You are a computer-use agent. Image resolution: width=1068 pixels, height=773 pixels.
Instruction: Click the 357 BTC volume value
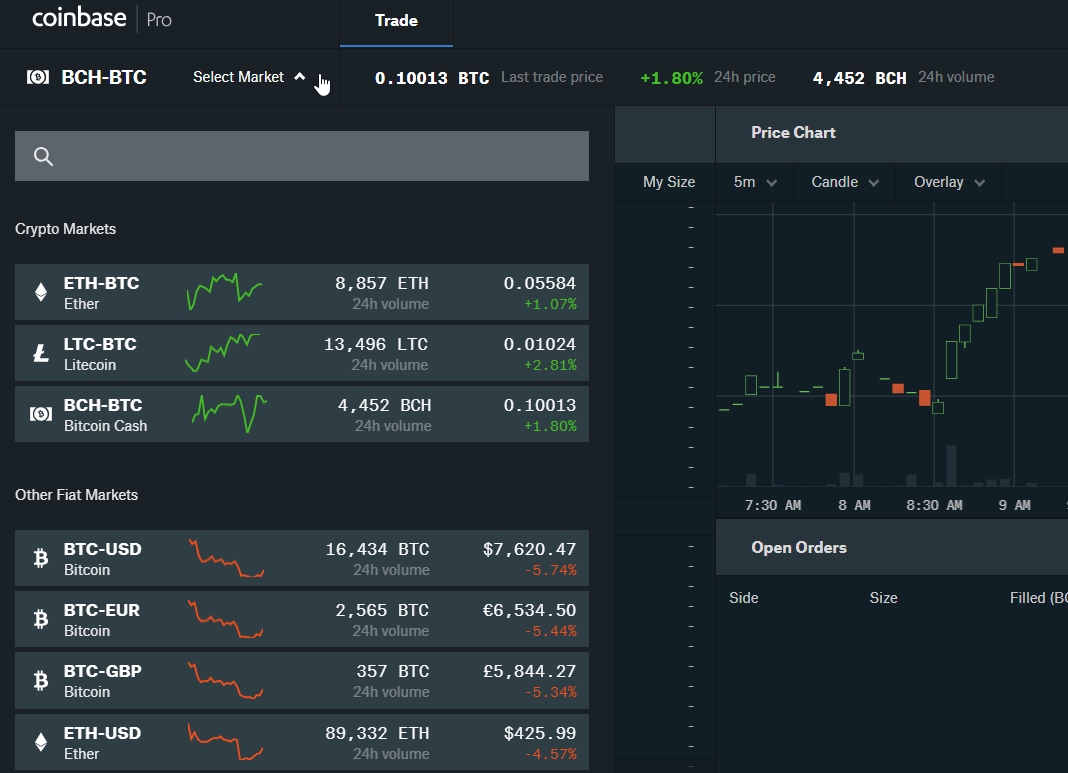393,671
